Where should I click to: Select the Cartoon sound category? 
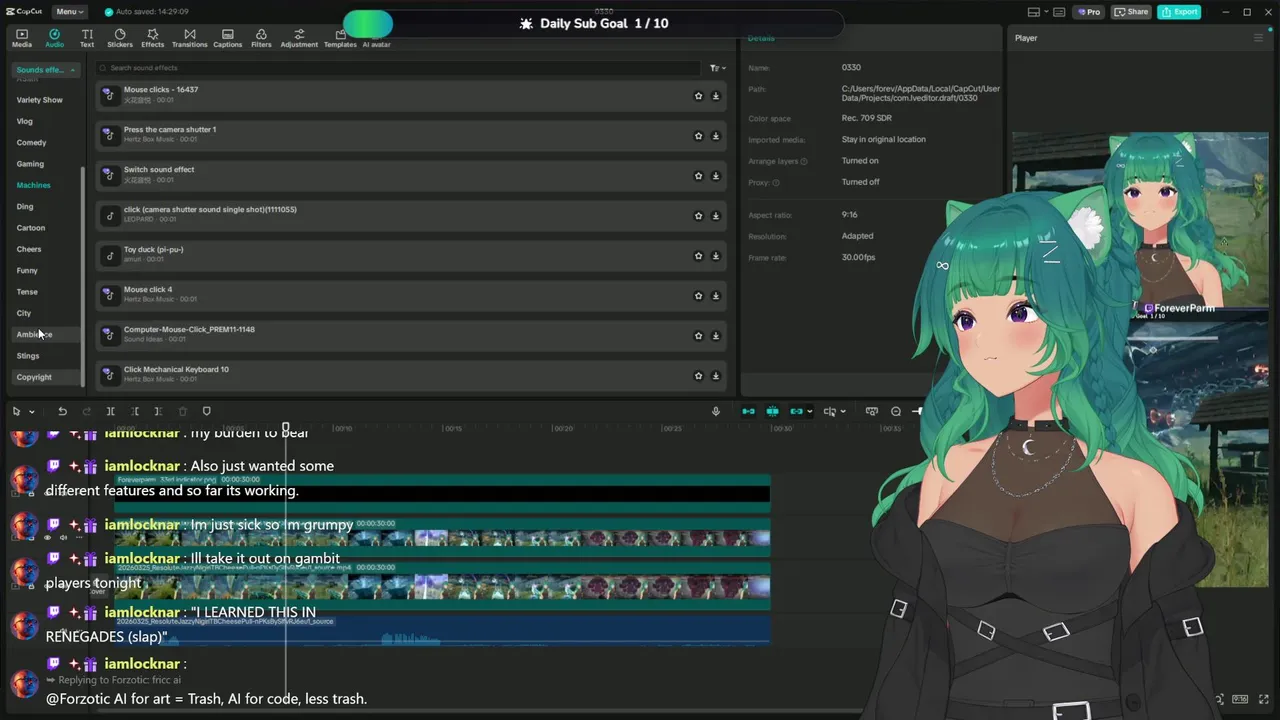31,228
